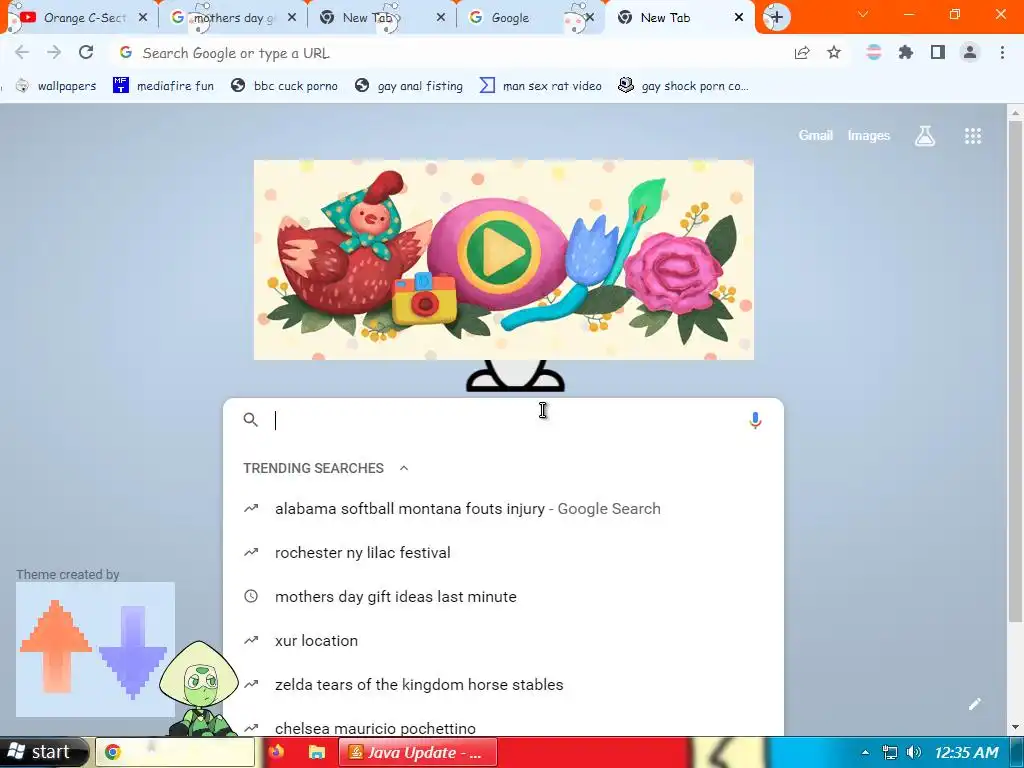1024x768 pixels.
Task: Close the active New Tab
Action: 739,18
